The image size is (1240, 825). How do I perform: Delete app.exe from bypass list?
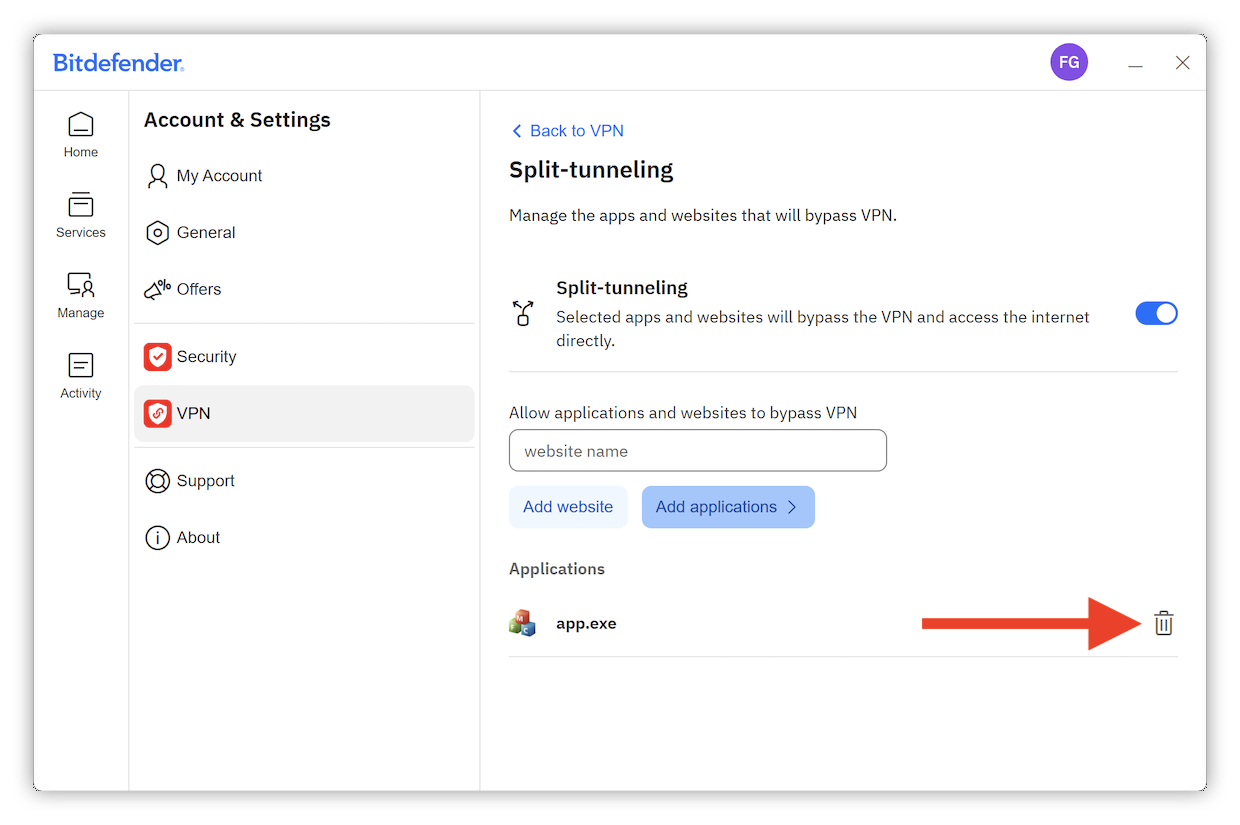point(1163,623)
